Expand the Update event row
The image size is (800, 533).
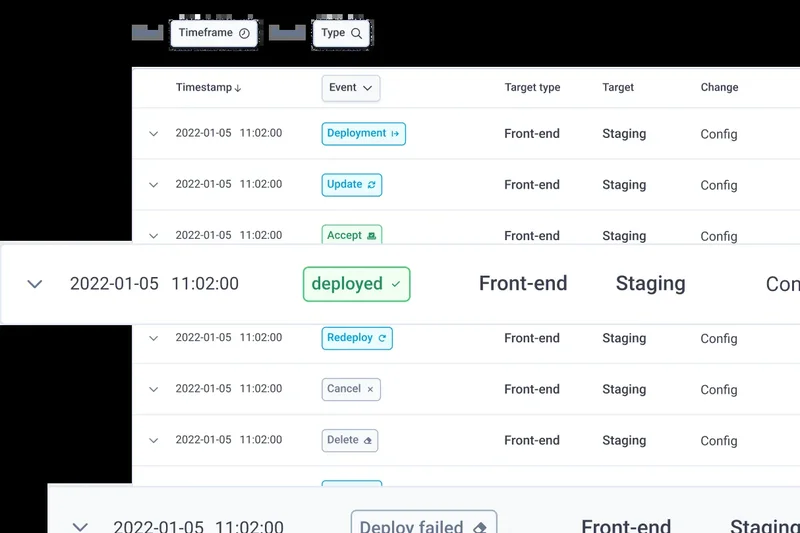pyautogui.click(x=153, y=185)
